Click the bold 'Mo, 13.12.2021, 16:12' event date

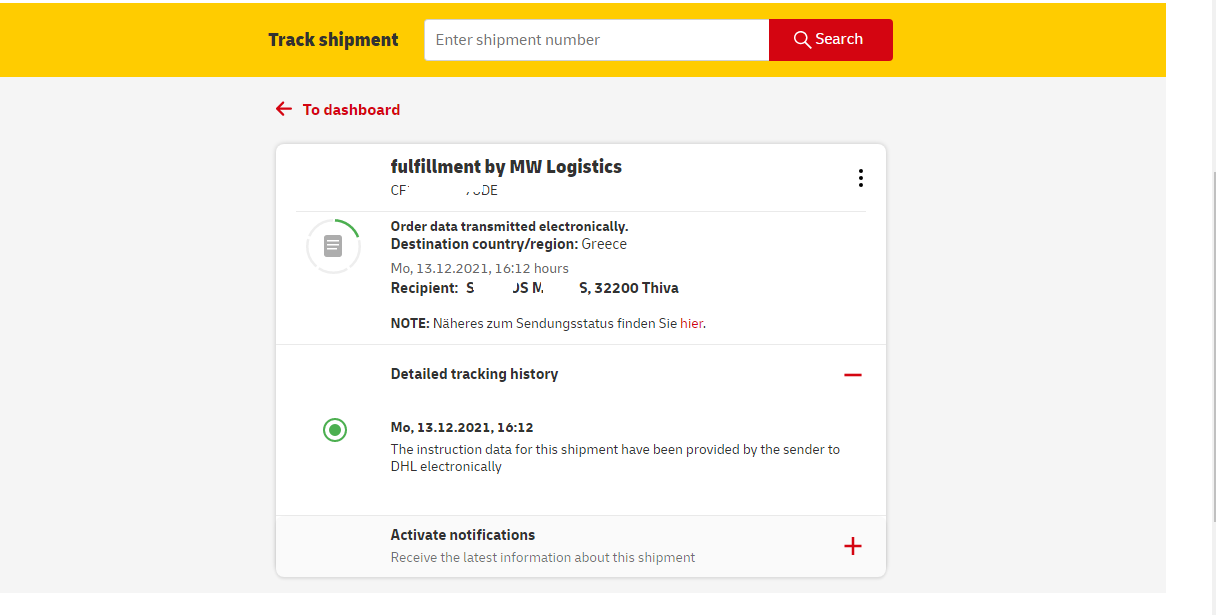tap(462, 427)
